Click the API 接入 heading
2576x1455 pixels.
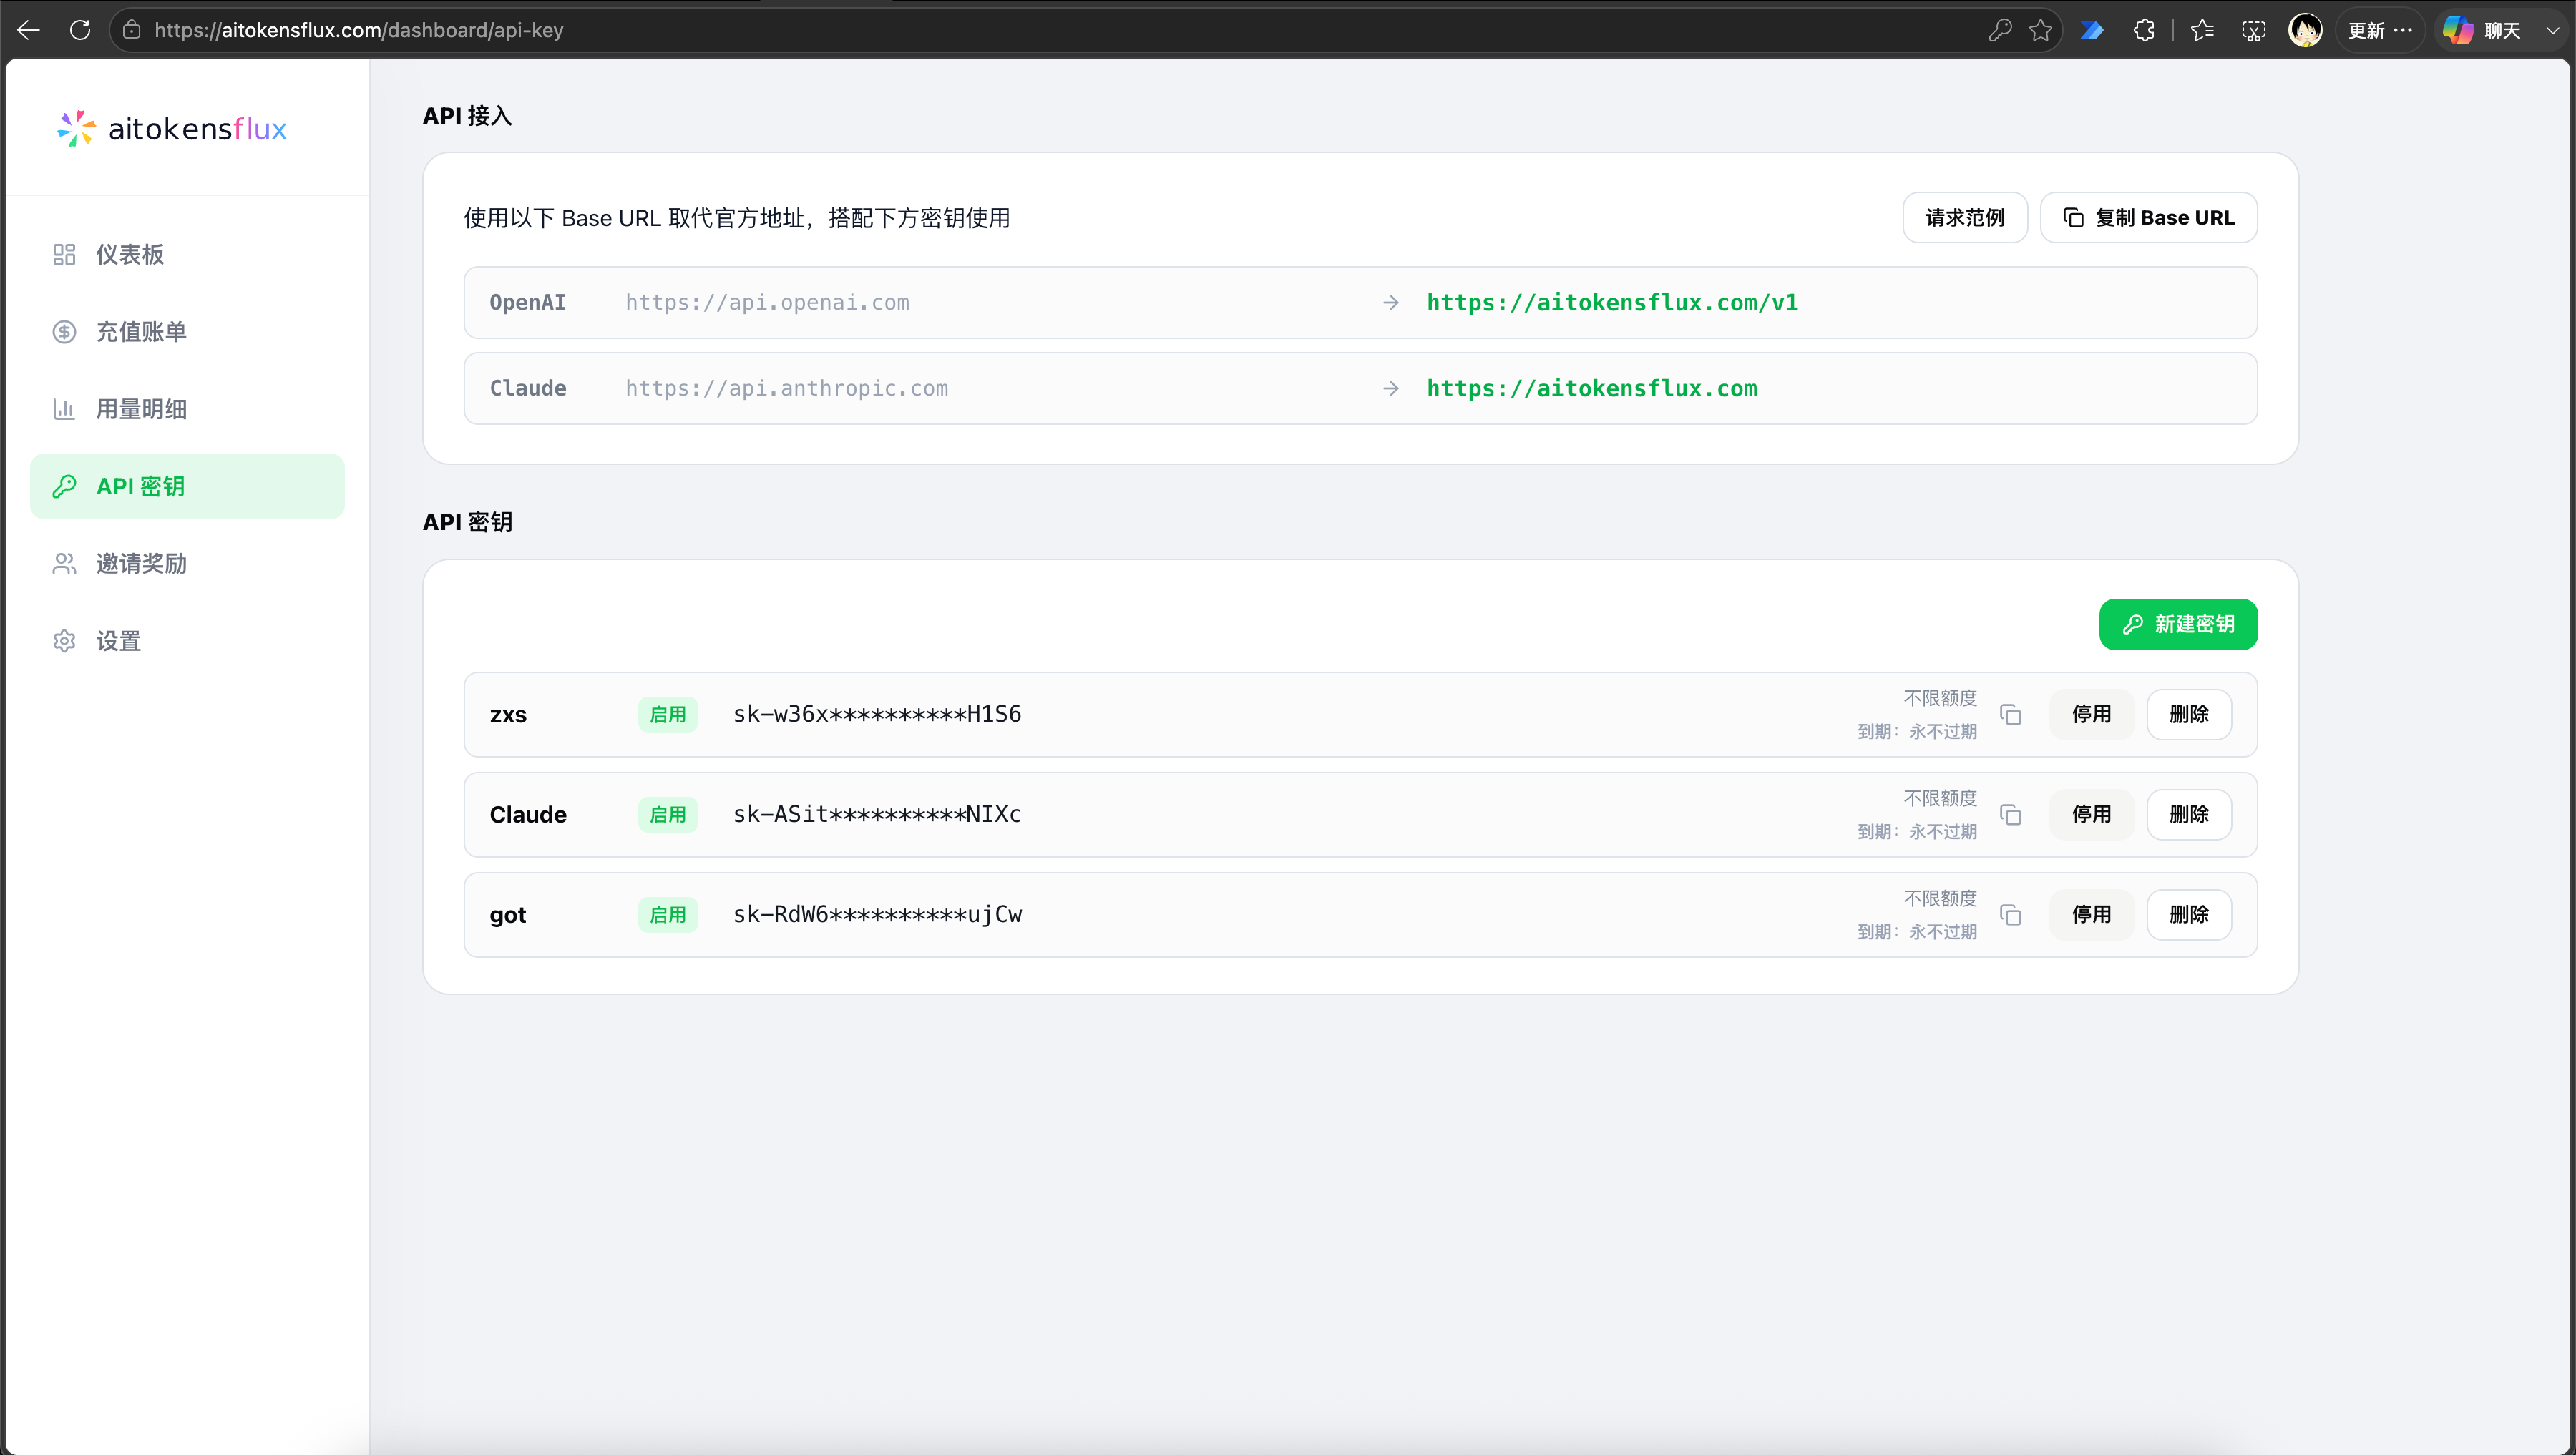point(467,116)
